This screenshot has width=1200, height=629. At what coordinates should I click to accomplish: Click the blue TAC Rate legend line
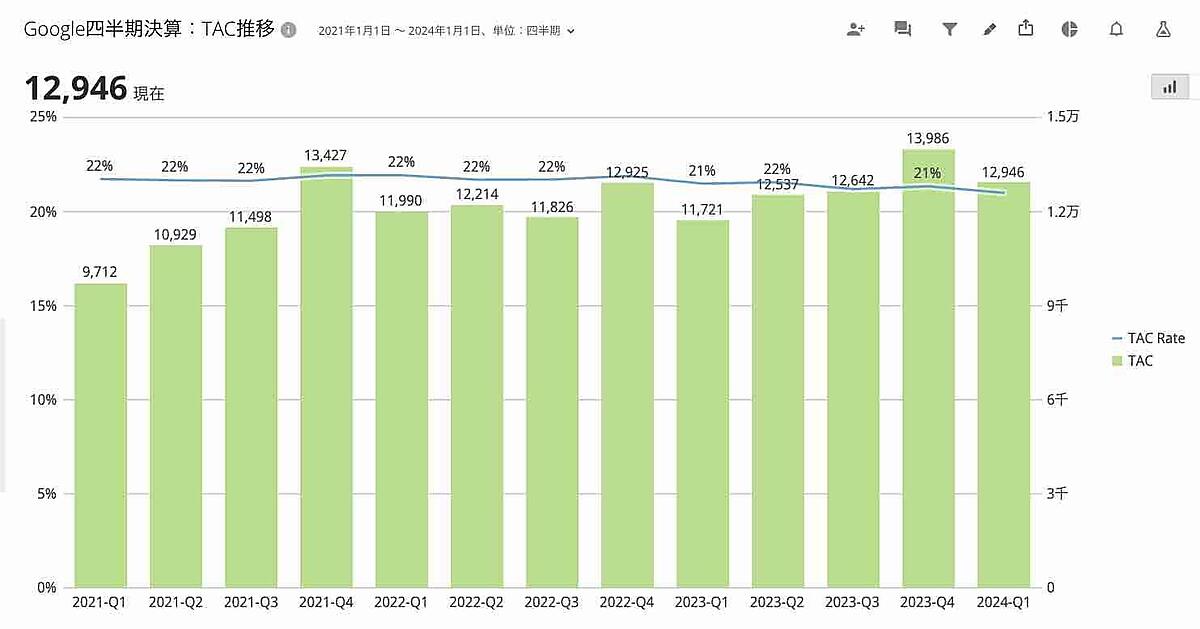coord(1117,338)
